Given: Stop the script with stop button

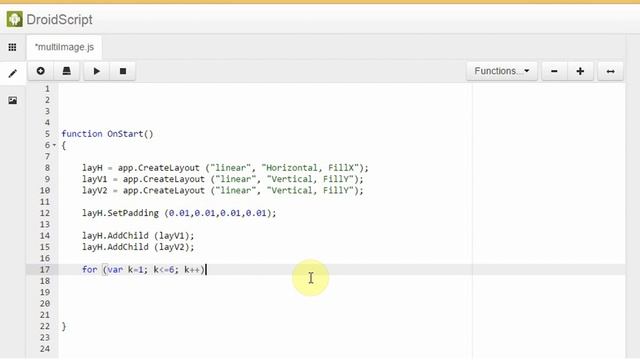Looking at the screenshot, I should (123, 71).
